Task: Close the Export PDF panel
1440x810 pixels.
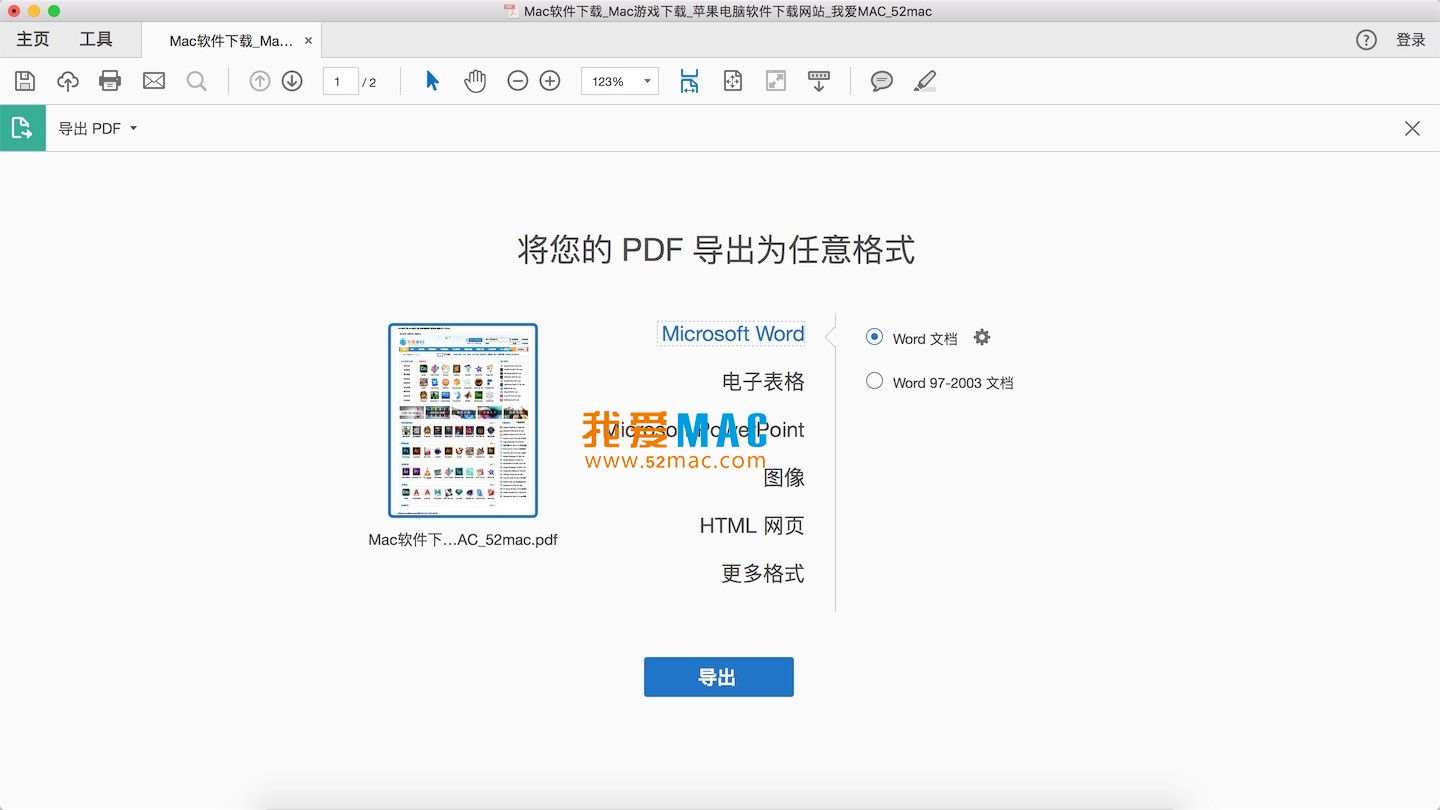Action: coord(1412,128)
